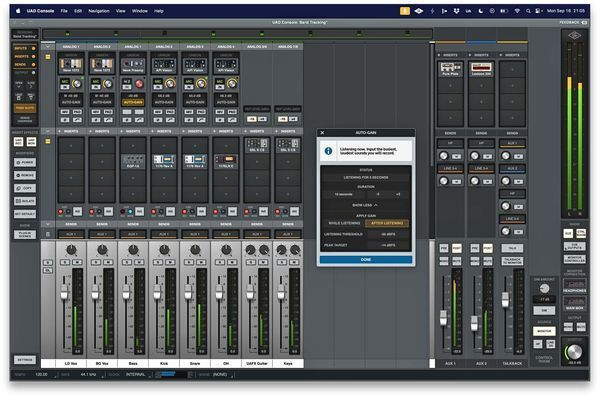Click the yellow icon beside the input section

(48, 57)
